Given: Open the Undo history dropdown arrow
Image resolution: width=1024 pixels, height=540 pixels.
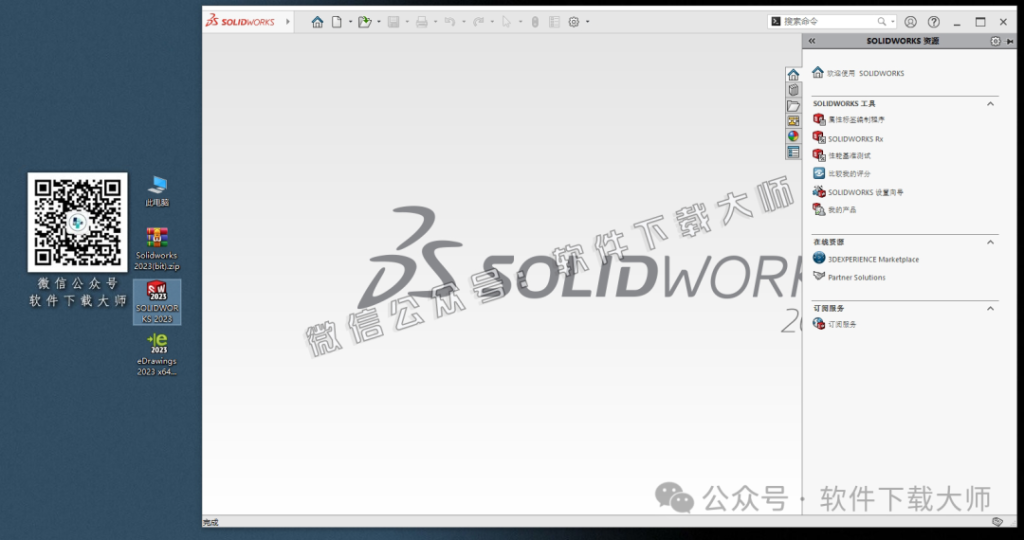Looking at the screenshot, I should tap(464, 22).
